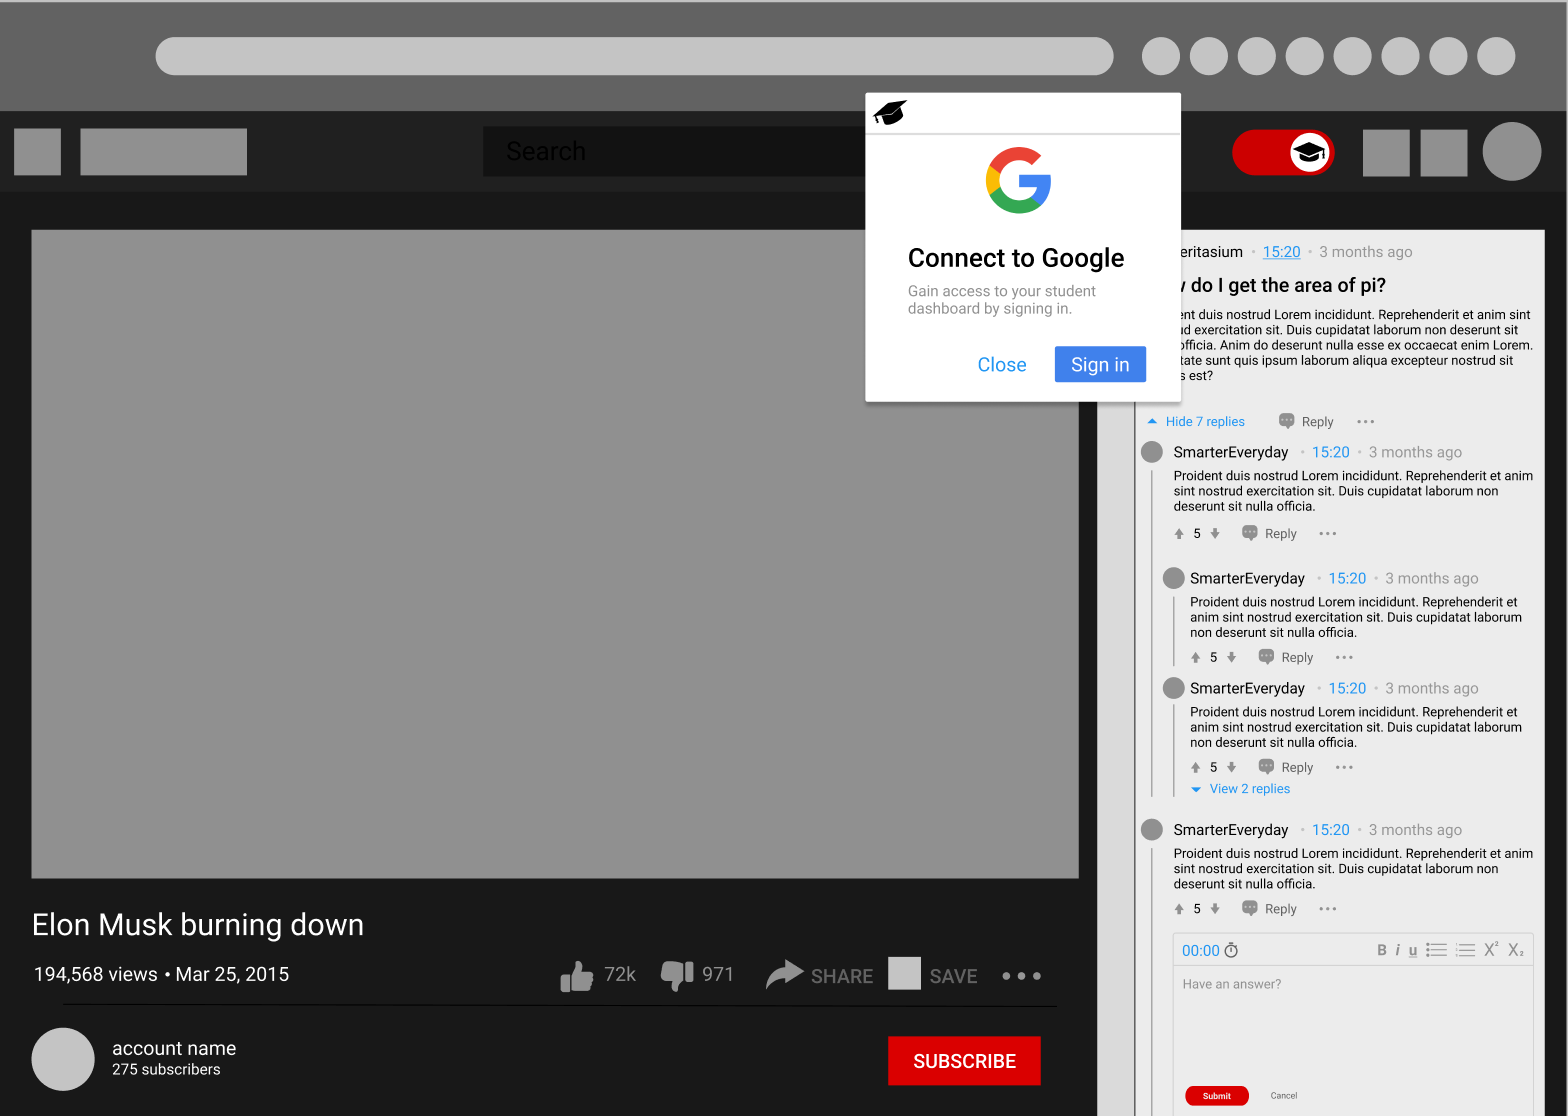Screen dimensions: 1568x1116
Task: Click the red SUBSCRIBE button
Action: 964,1061
